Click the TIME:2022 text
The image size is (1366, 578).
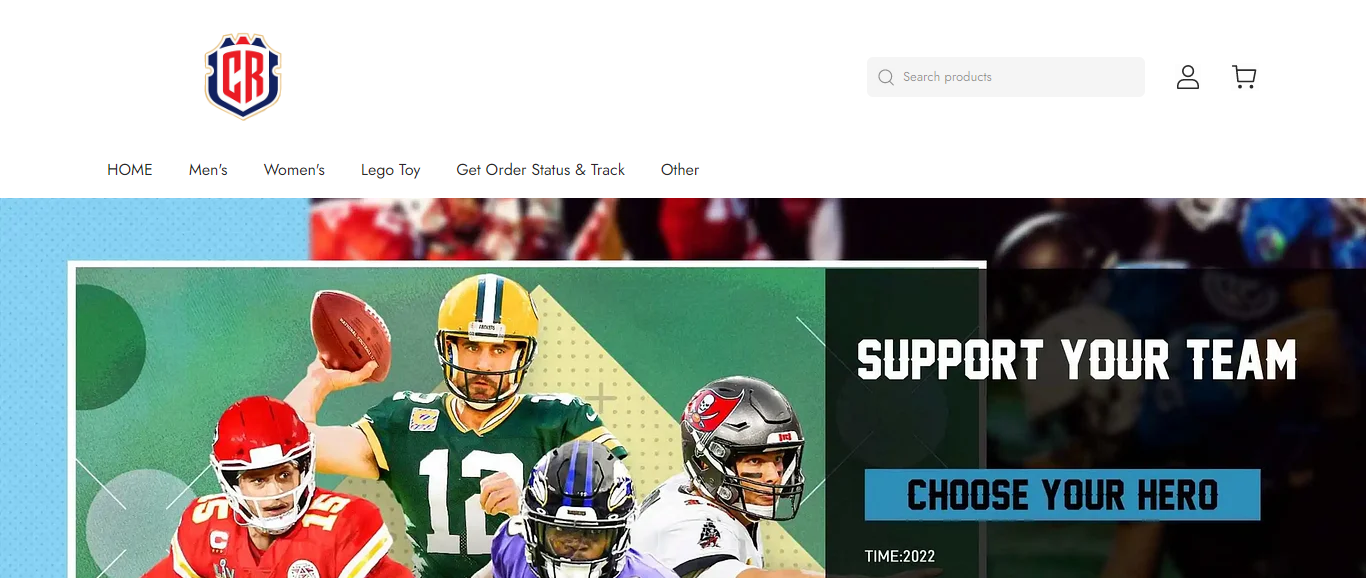pyautogui.click(x=900, y=557)
